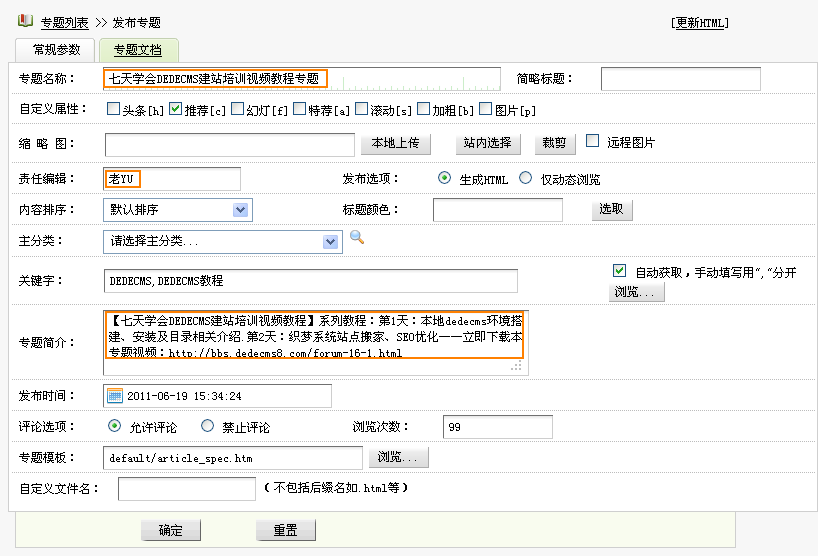Switch to the 常规参数 tab

[x=56, y=50]
